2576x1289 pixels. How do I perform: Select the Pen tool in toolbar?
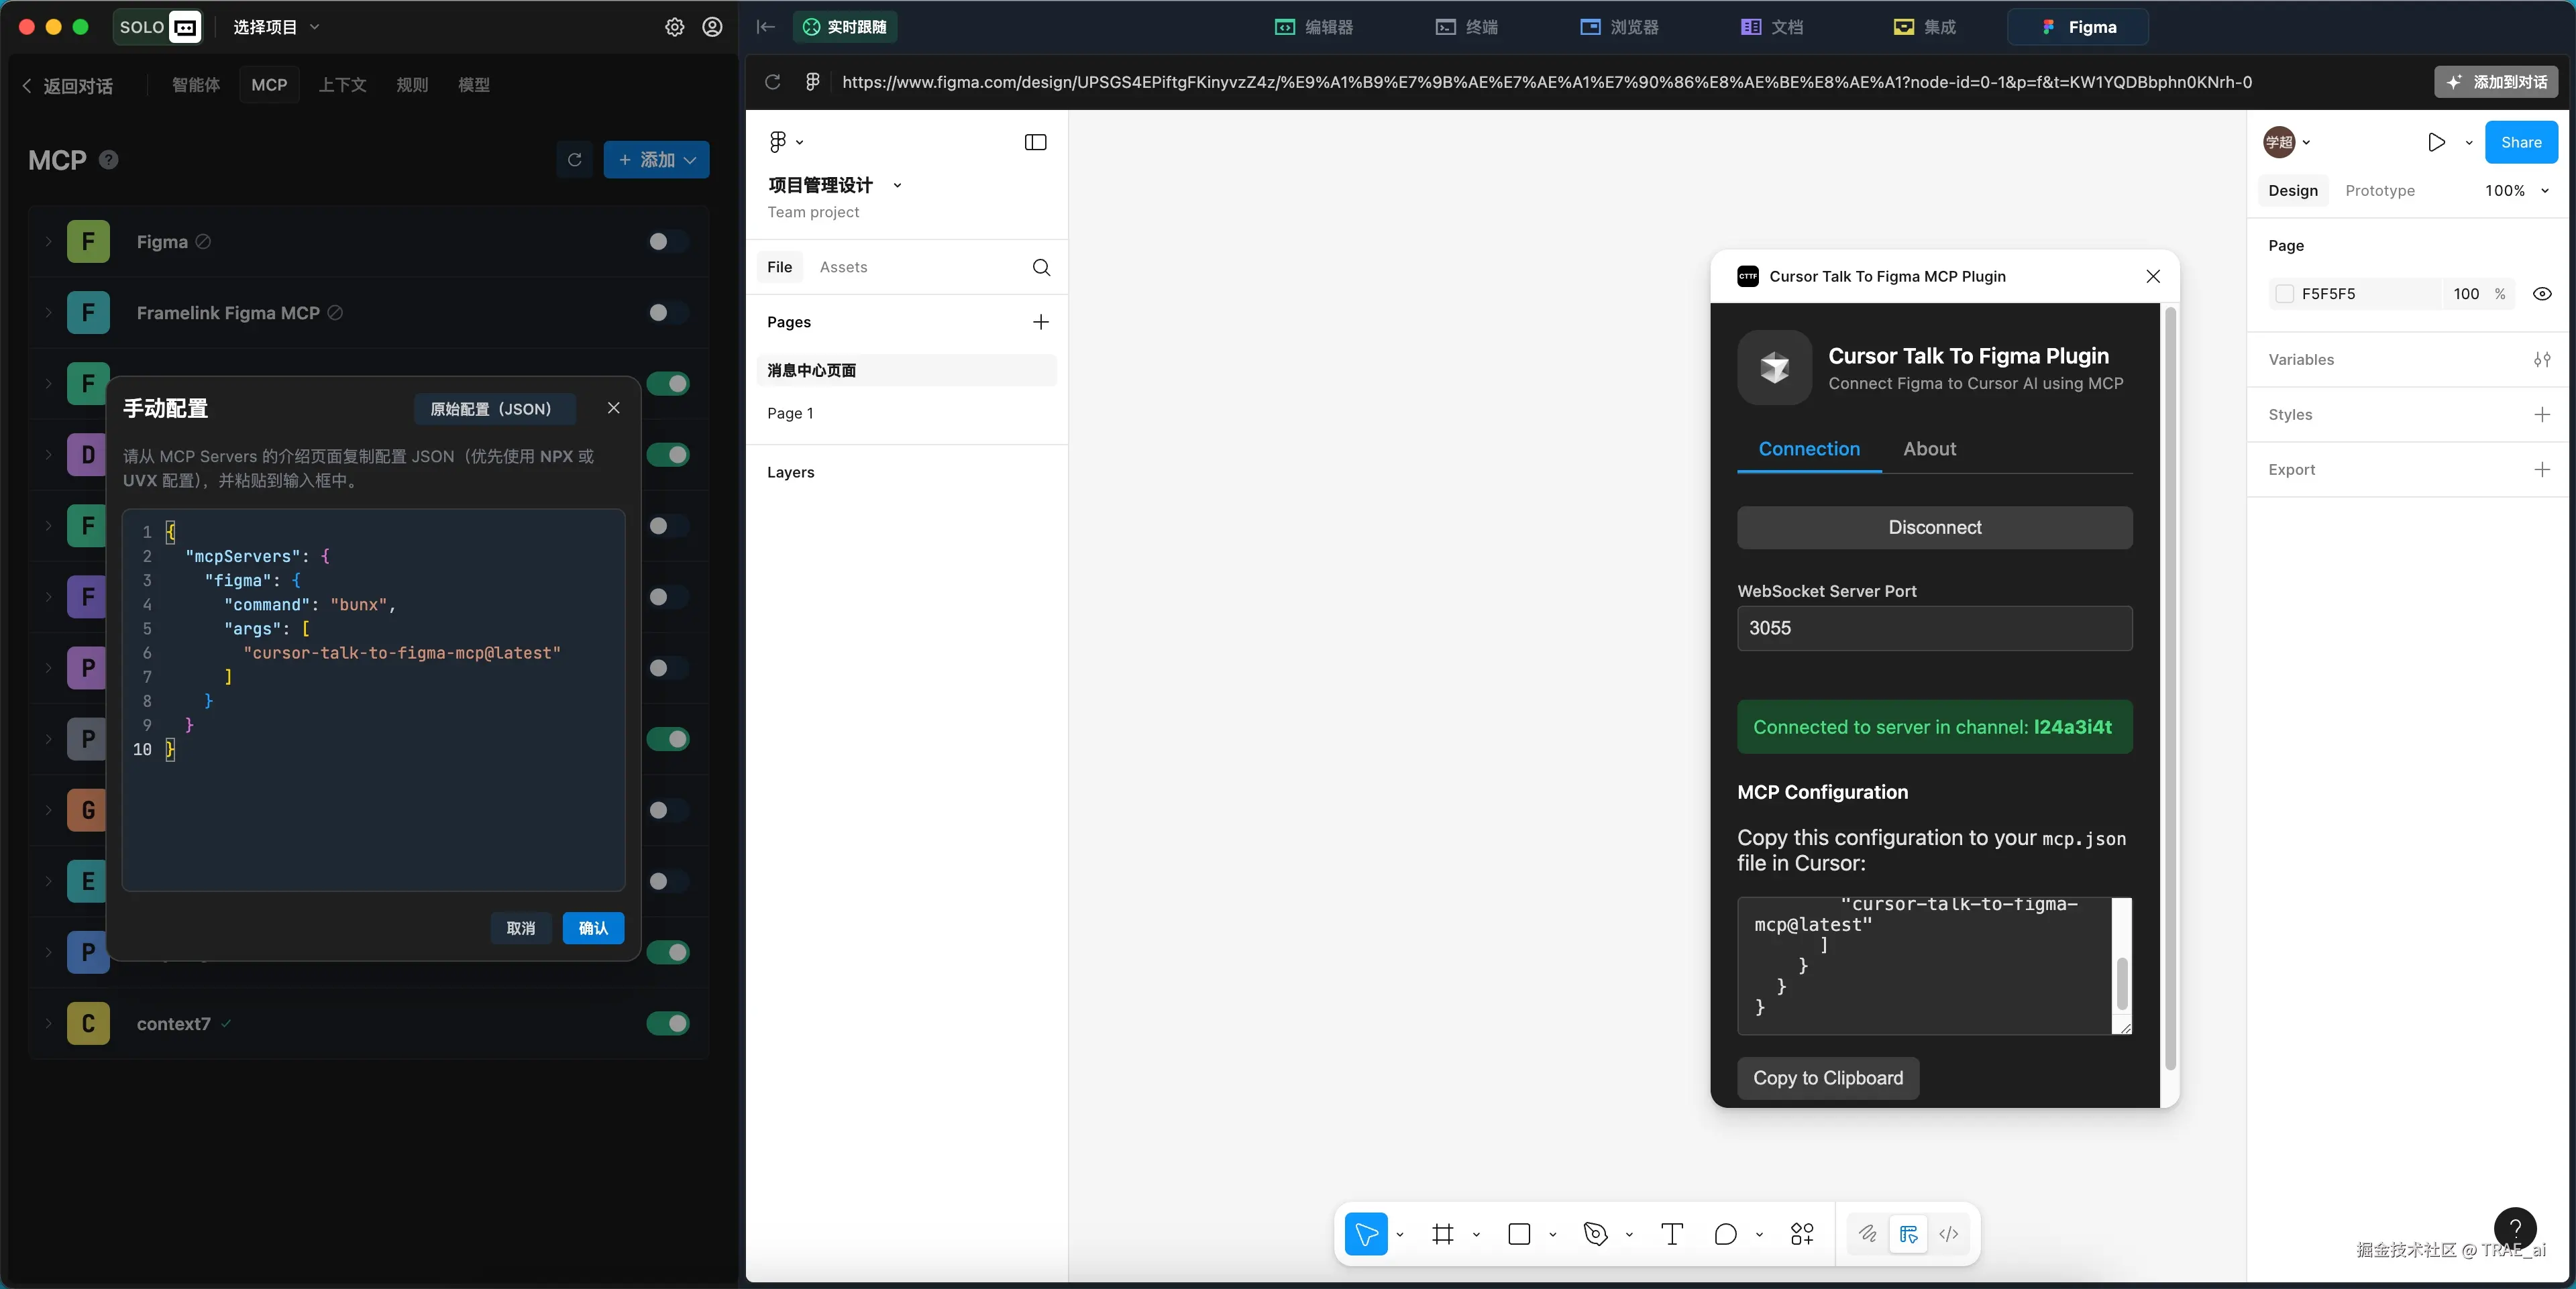pyautogui.click(x=1596, y=1234)
